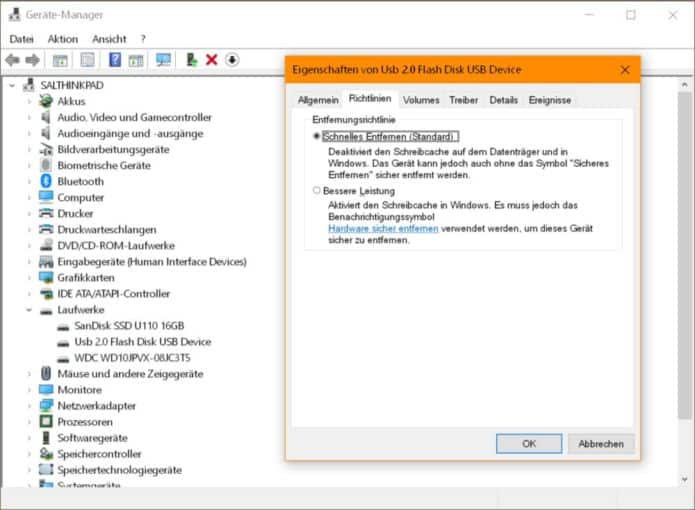Click the OK button in the dialog
Screen dimensions: 695x510
[x=528, y=443]
